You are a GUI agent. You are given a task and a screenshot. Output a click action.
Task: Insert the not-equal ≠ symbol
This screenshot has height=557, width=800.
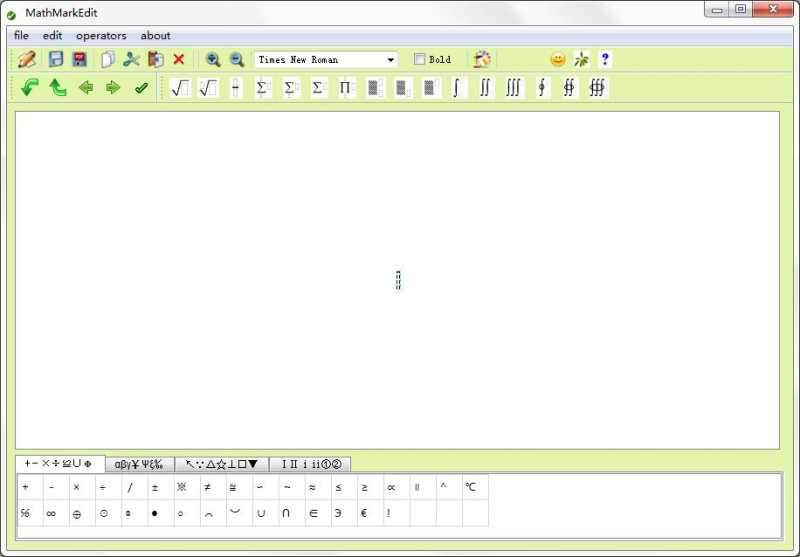coord(207,488)
